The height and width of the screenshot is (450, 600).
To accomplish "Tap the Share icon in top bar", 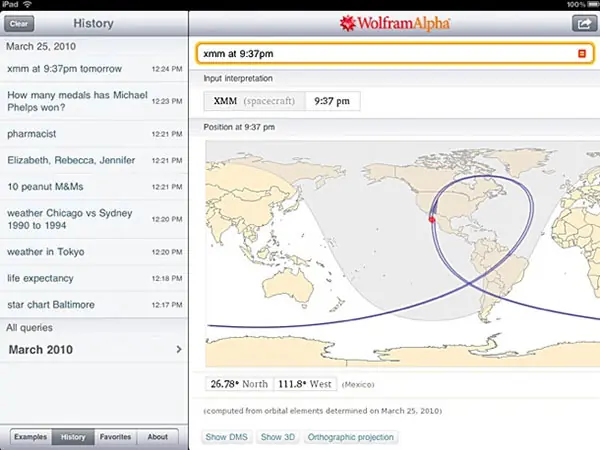I will click(584, 23).
